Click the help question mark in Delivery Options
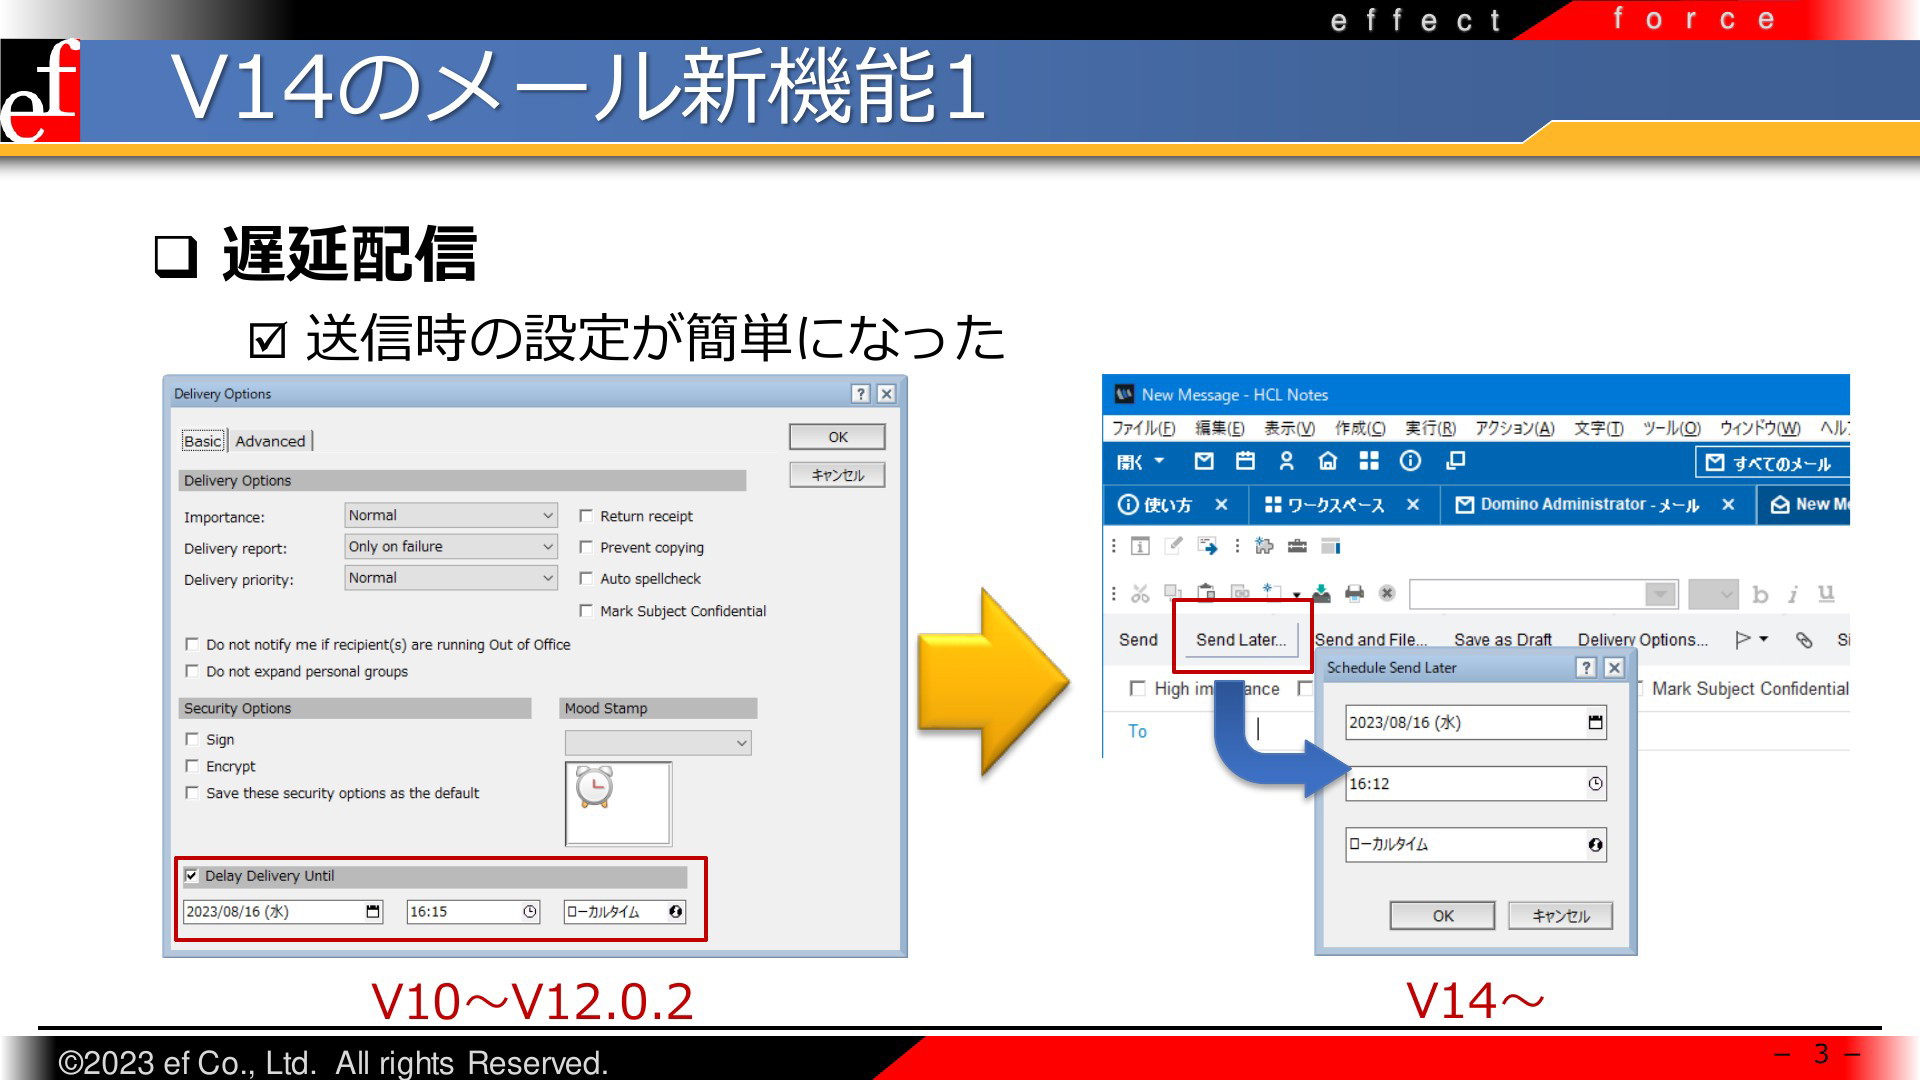 tap(860, 394)
